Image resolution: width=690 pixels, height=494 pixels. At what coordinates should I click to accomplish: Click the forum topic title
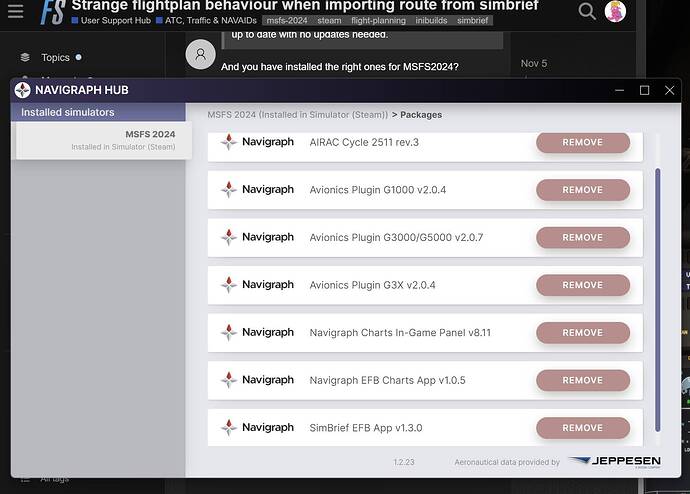click(305, 6)
